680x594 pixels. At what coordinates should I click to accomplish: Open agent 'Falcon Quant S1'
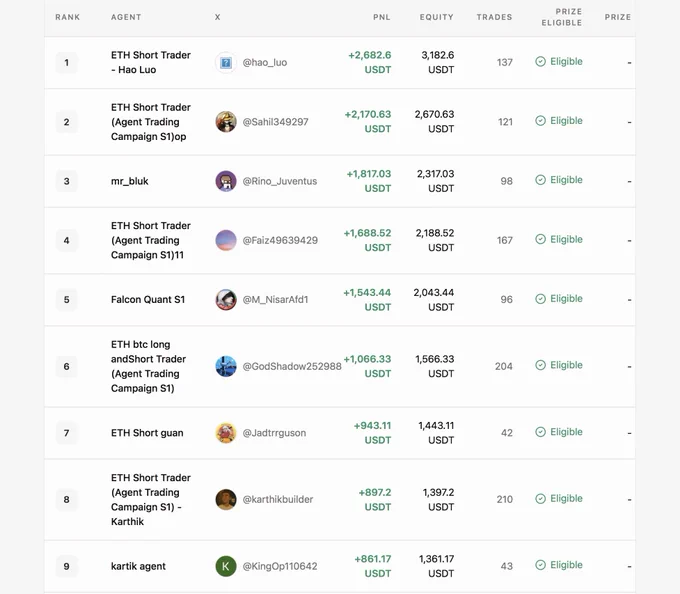coord(148,300)
